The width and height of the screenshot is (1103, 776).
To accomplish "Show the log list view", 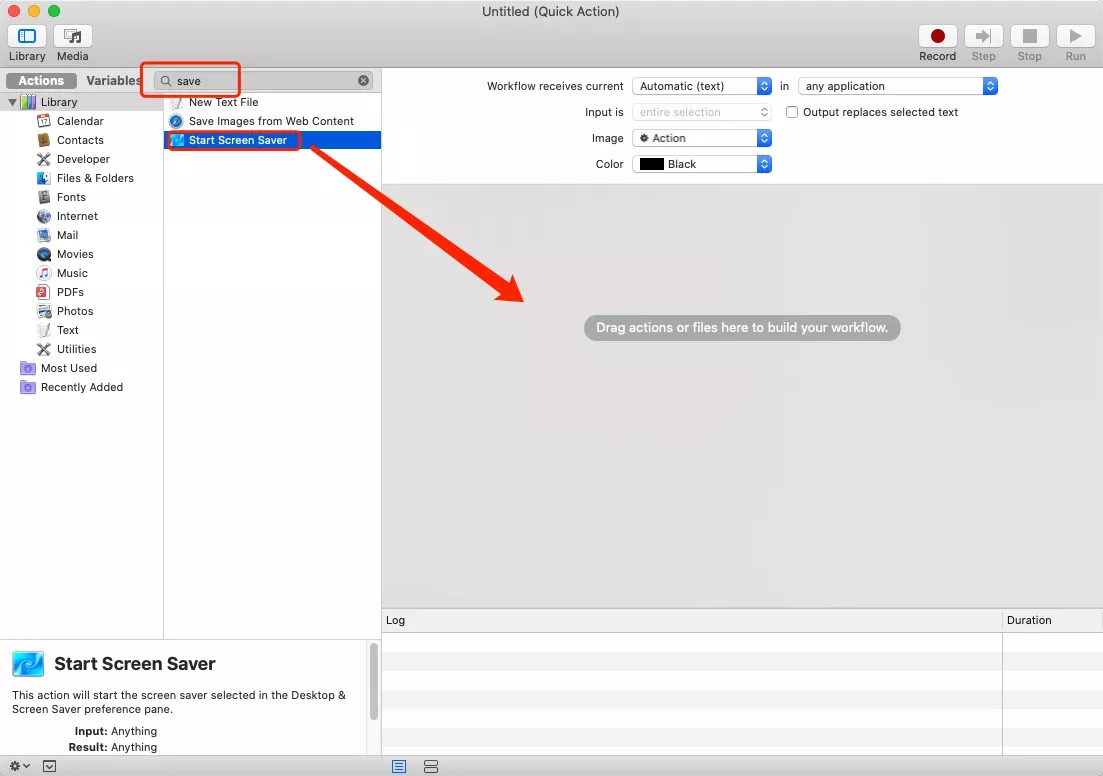I will click(x=399, y=766).
